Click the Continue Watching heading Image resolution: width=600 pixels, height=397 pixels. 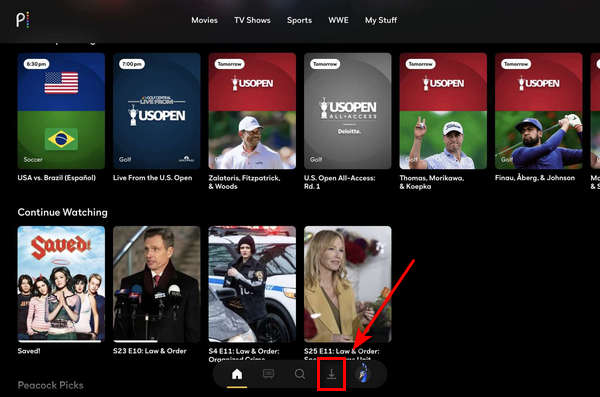click(x=62, y=212)
